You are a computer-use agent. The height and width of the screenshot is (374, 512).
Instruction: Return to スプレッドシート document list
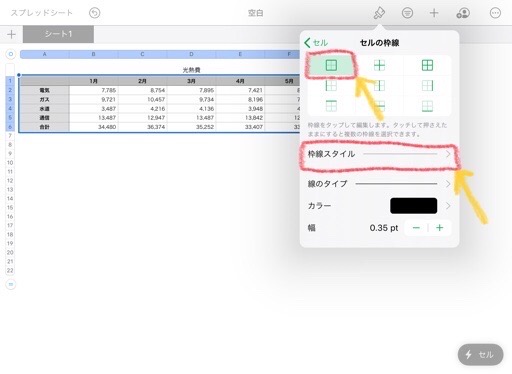point(41,13)
